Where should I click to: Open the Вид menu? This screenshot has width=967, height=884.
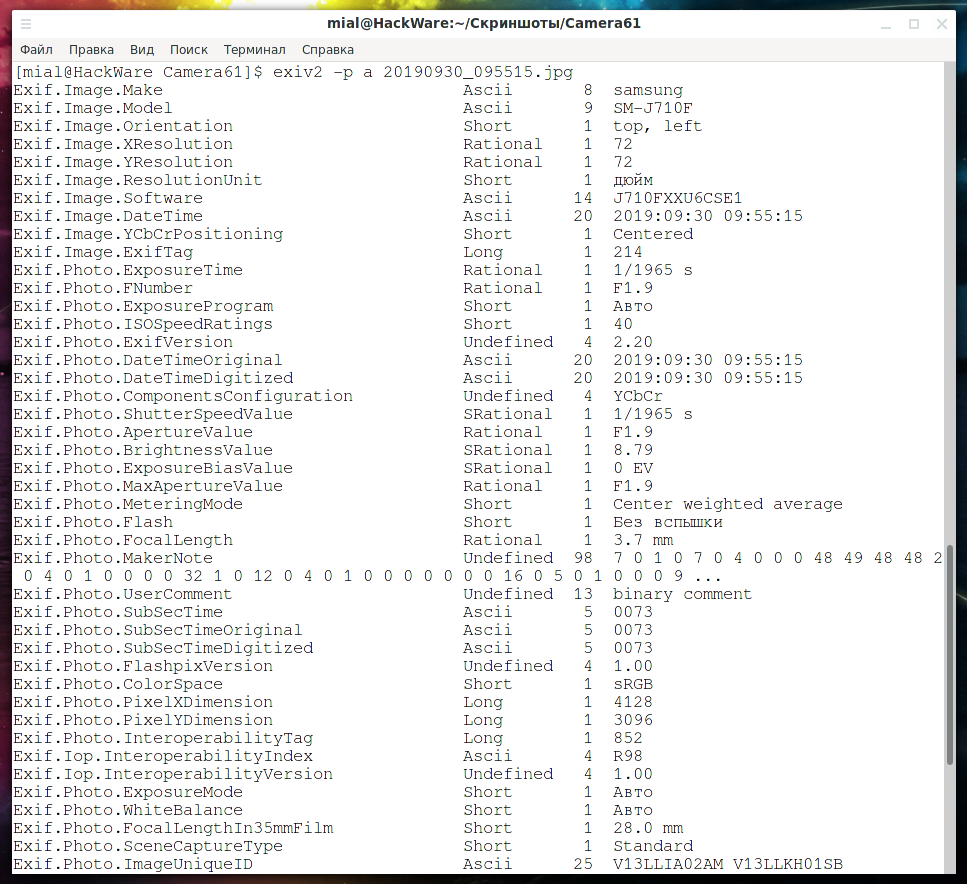pyautogui.click(x=142, y=49)
